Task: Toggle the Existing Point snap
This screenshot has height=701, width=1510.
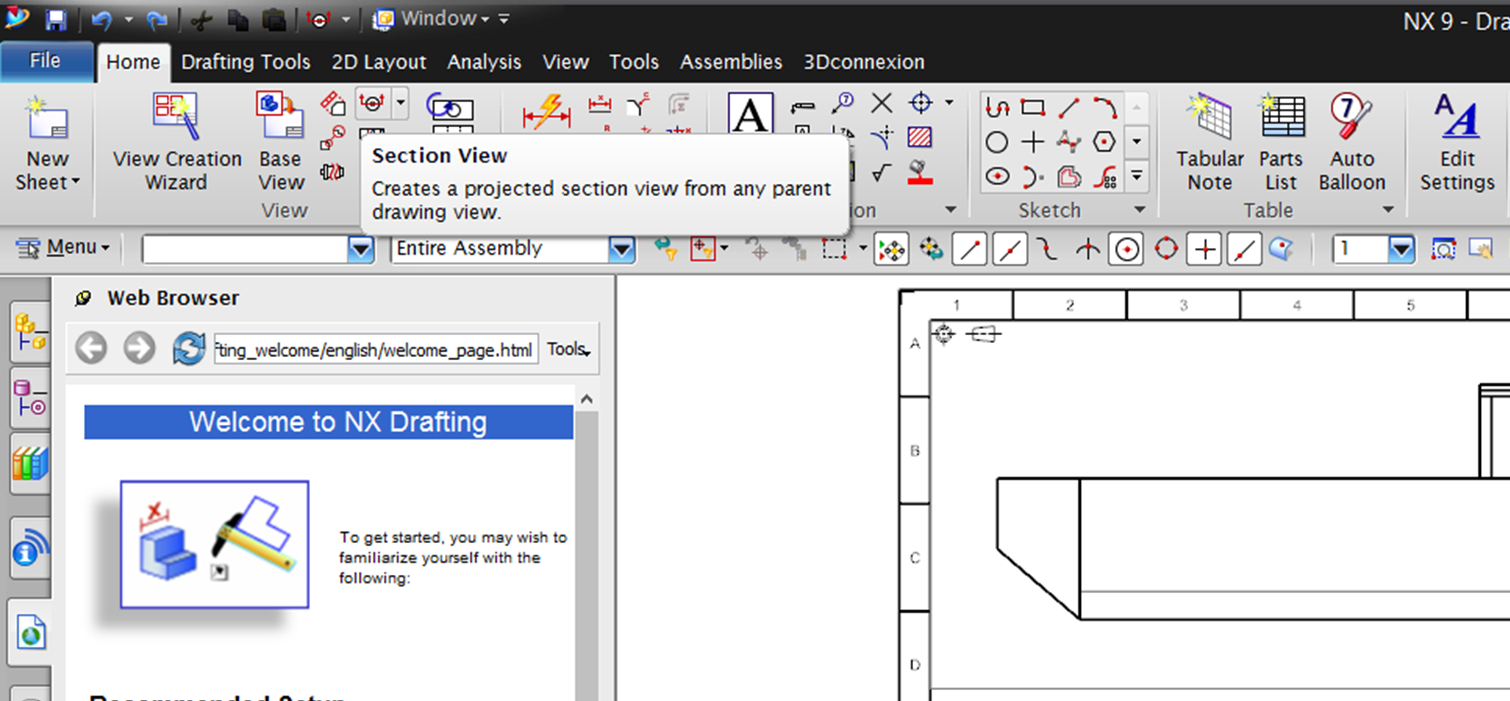Action: click(1205, 249)
